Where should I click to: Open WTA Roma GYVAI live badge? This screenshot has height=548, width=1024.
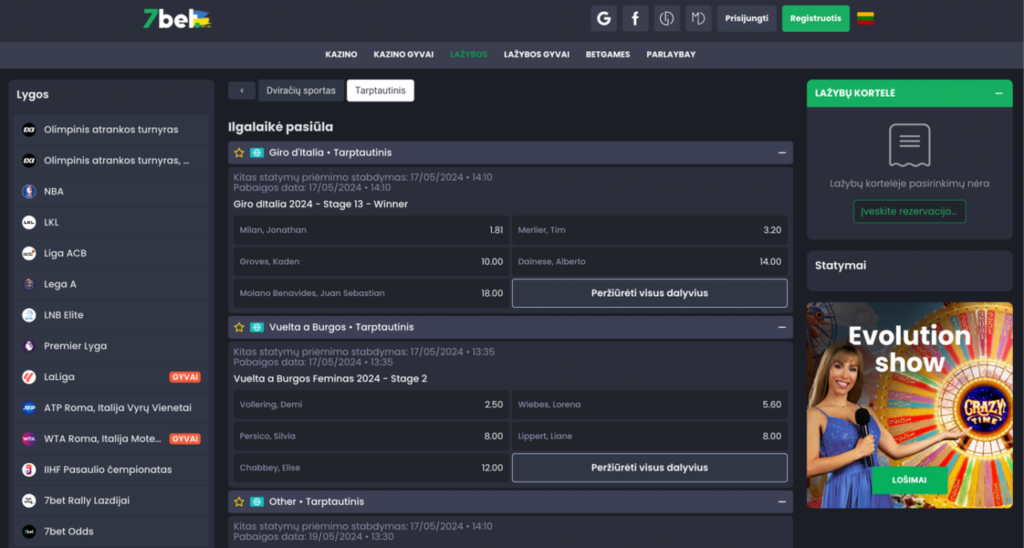coord(185,439)
